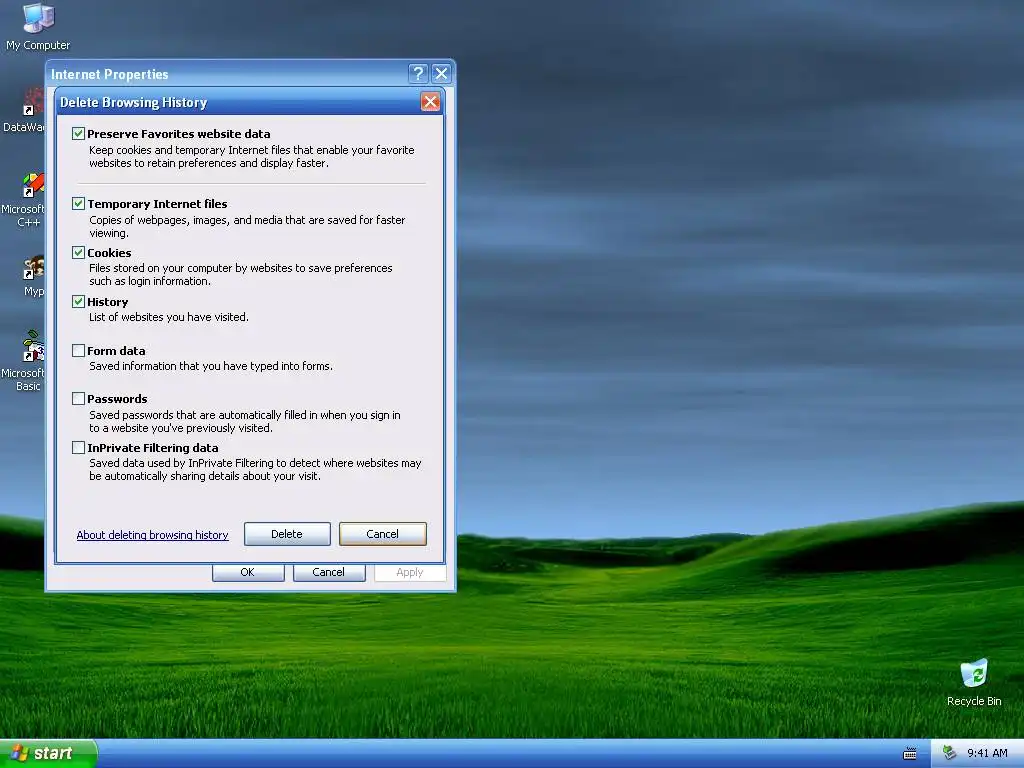The width and height of the screenshot is (1024, 768).
Task: Enable the Form data checkbox
Action: [x=78, y=350]
